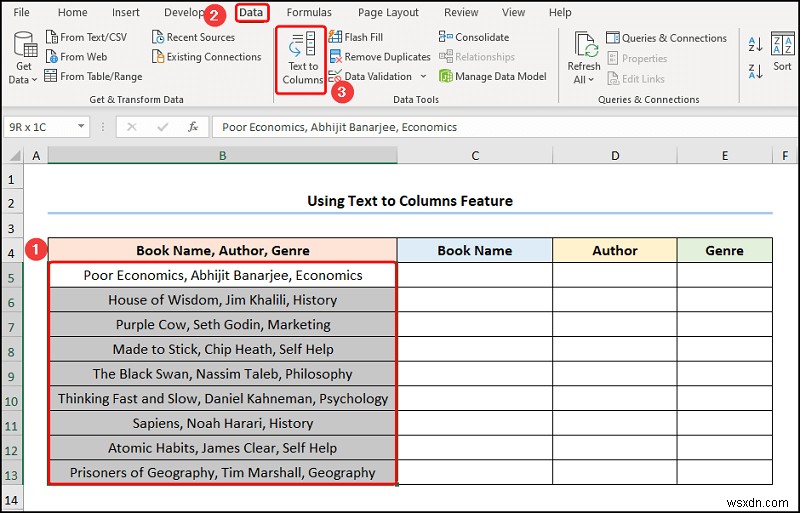Select cell 'Made to Stick, Chip Heath, Self Help'
This screenshot has width=800, height=513.
(222, 349)
